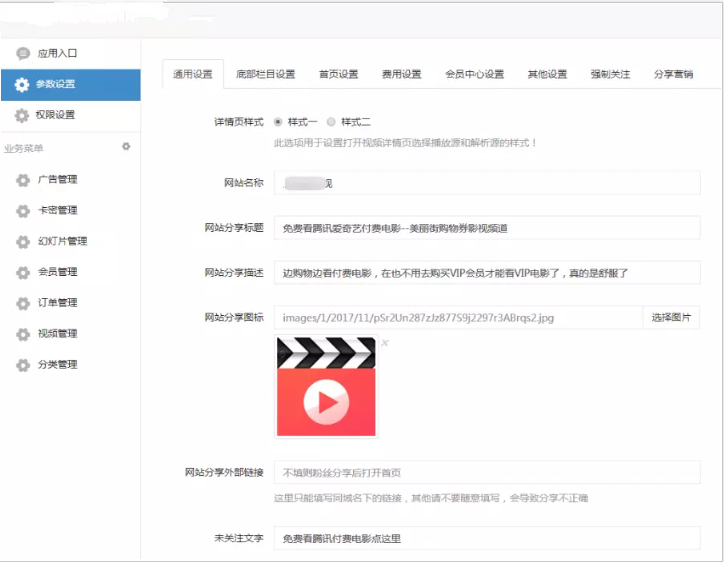Click the 业务菜单 section header text

[x=24, y=149]
